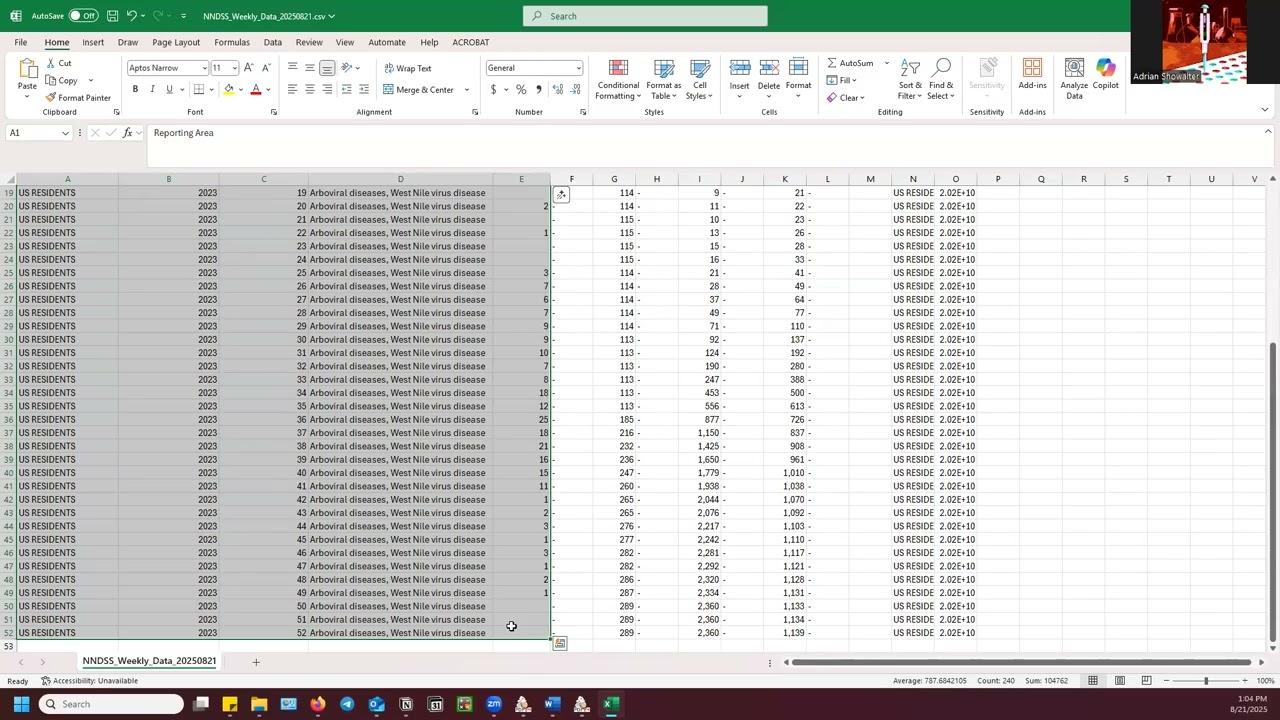Open the Windows Start menu
This screenshot has width=1280, height=720.
pyautogui.click(x=21, y=704)
